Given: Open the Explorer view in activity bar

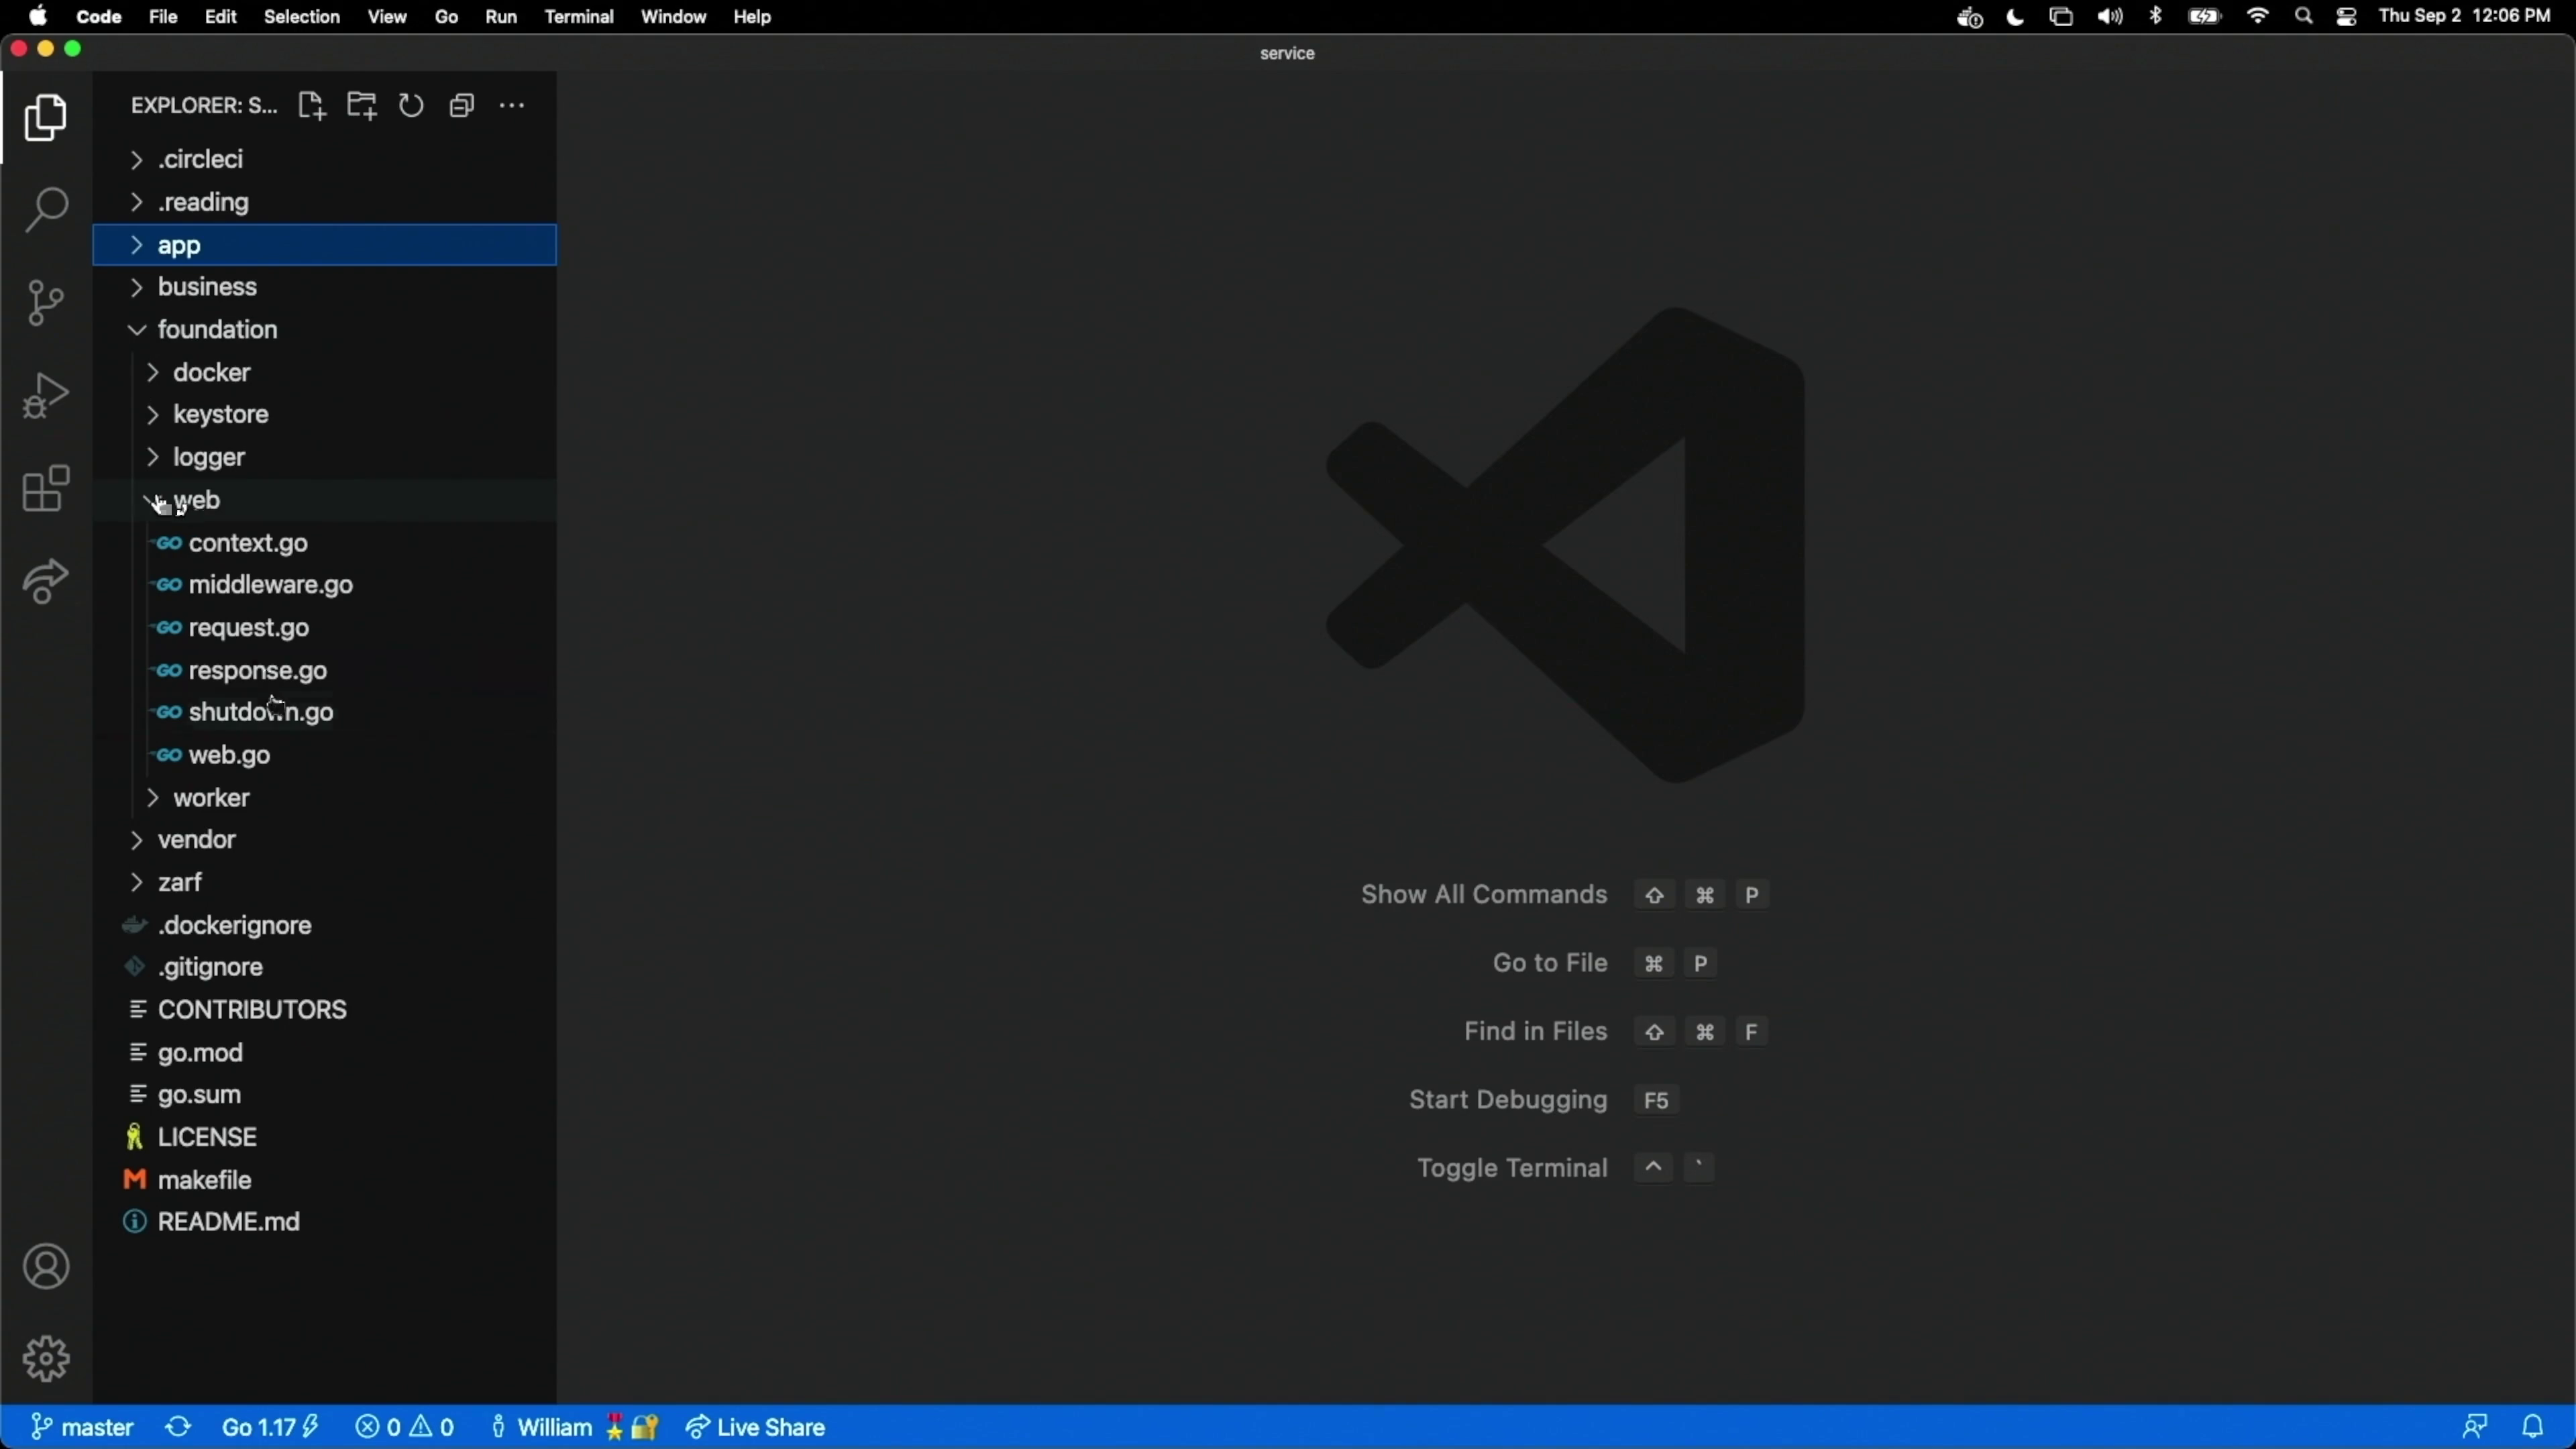Looking at the screenshot, I should [46, 119].
